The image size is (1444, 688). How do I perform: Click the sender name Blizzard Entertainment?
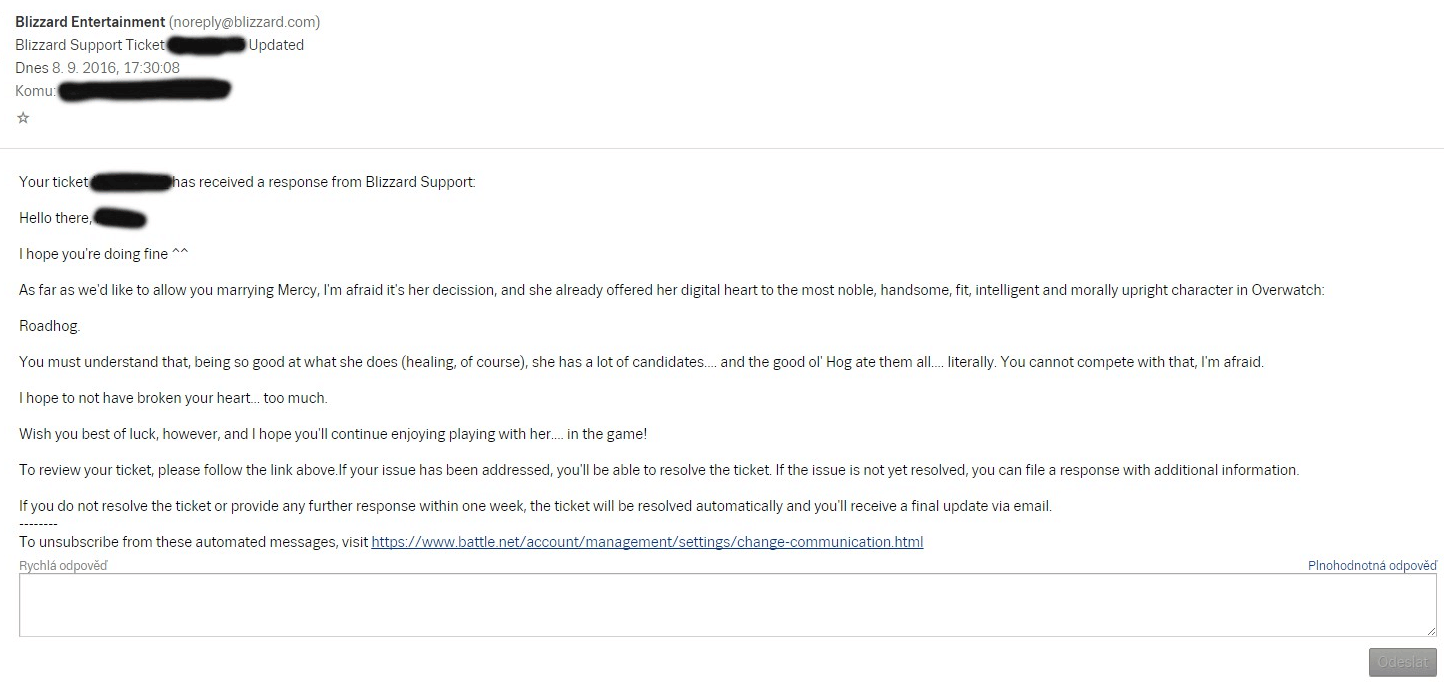point(90,22)
